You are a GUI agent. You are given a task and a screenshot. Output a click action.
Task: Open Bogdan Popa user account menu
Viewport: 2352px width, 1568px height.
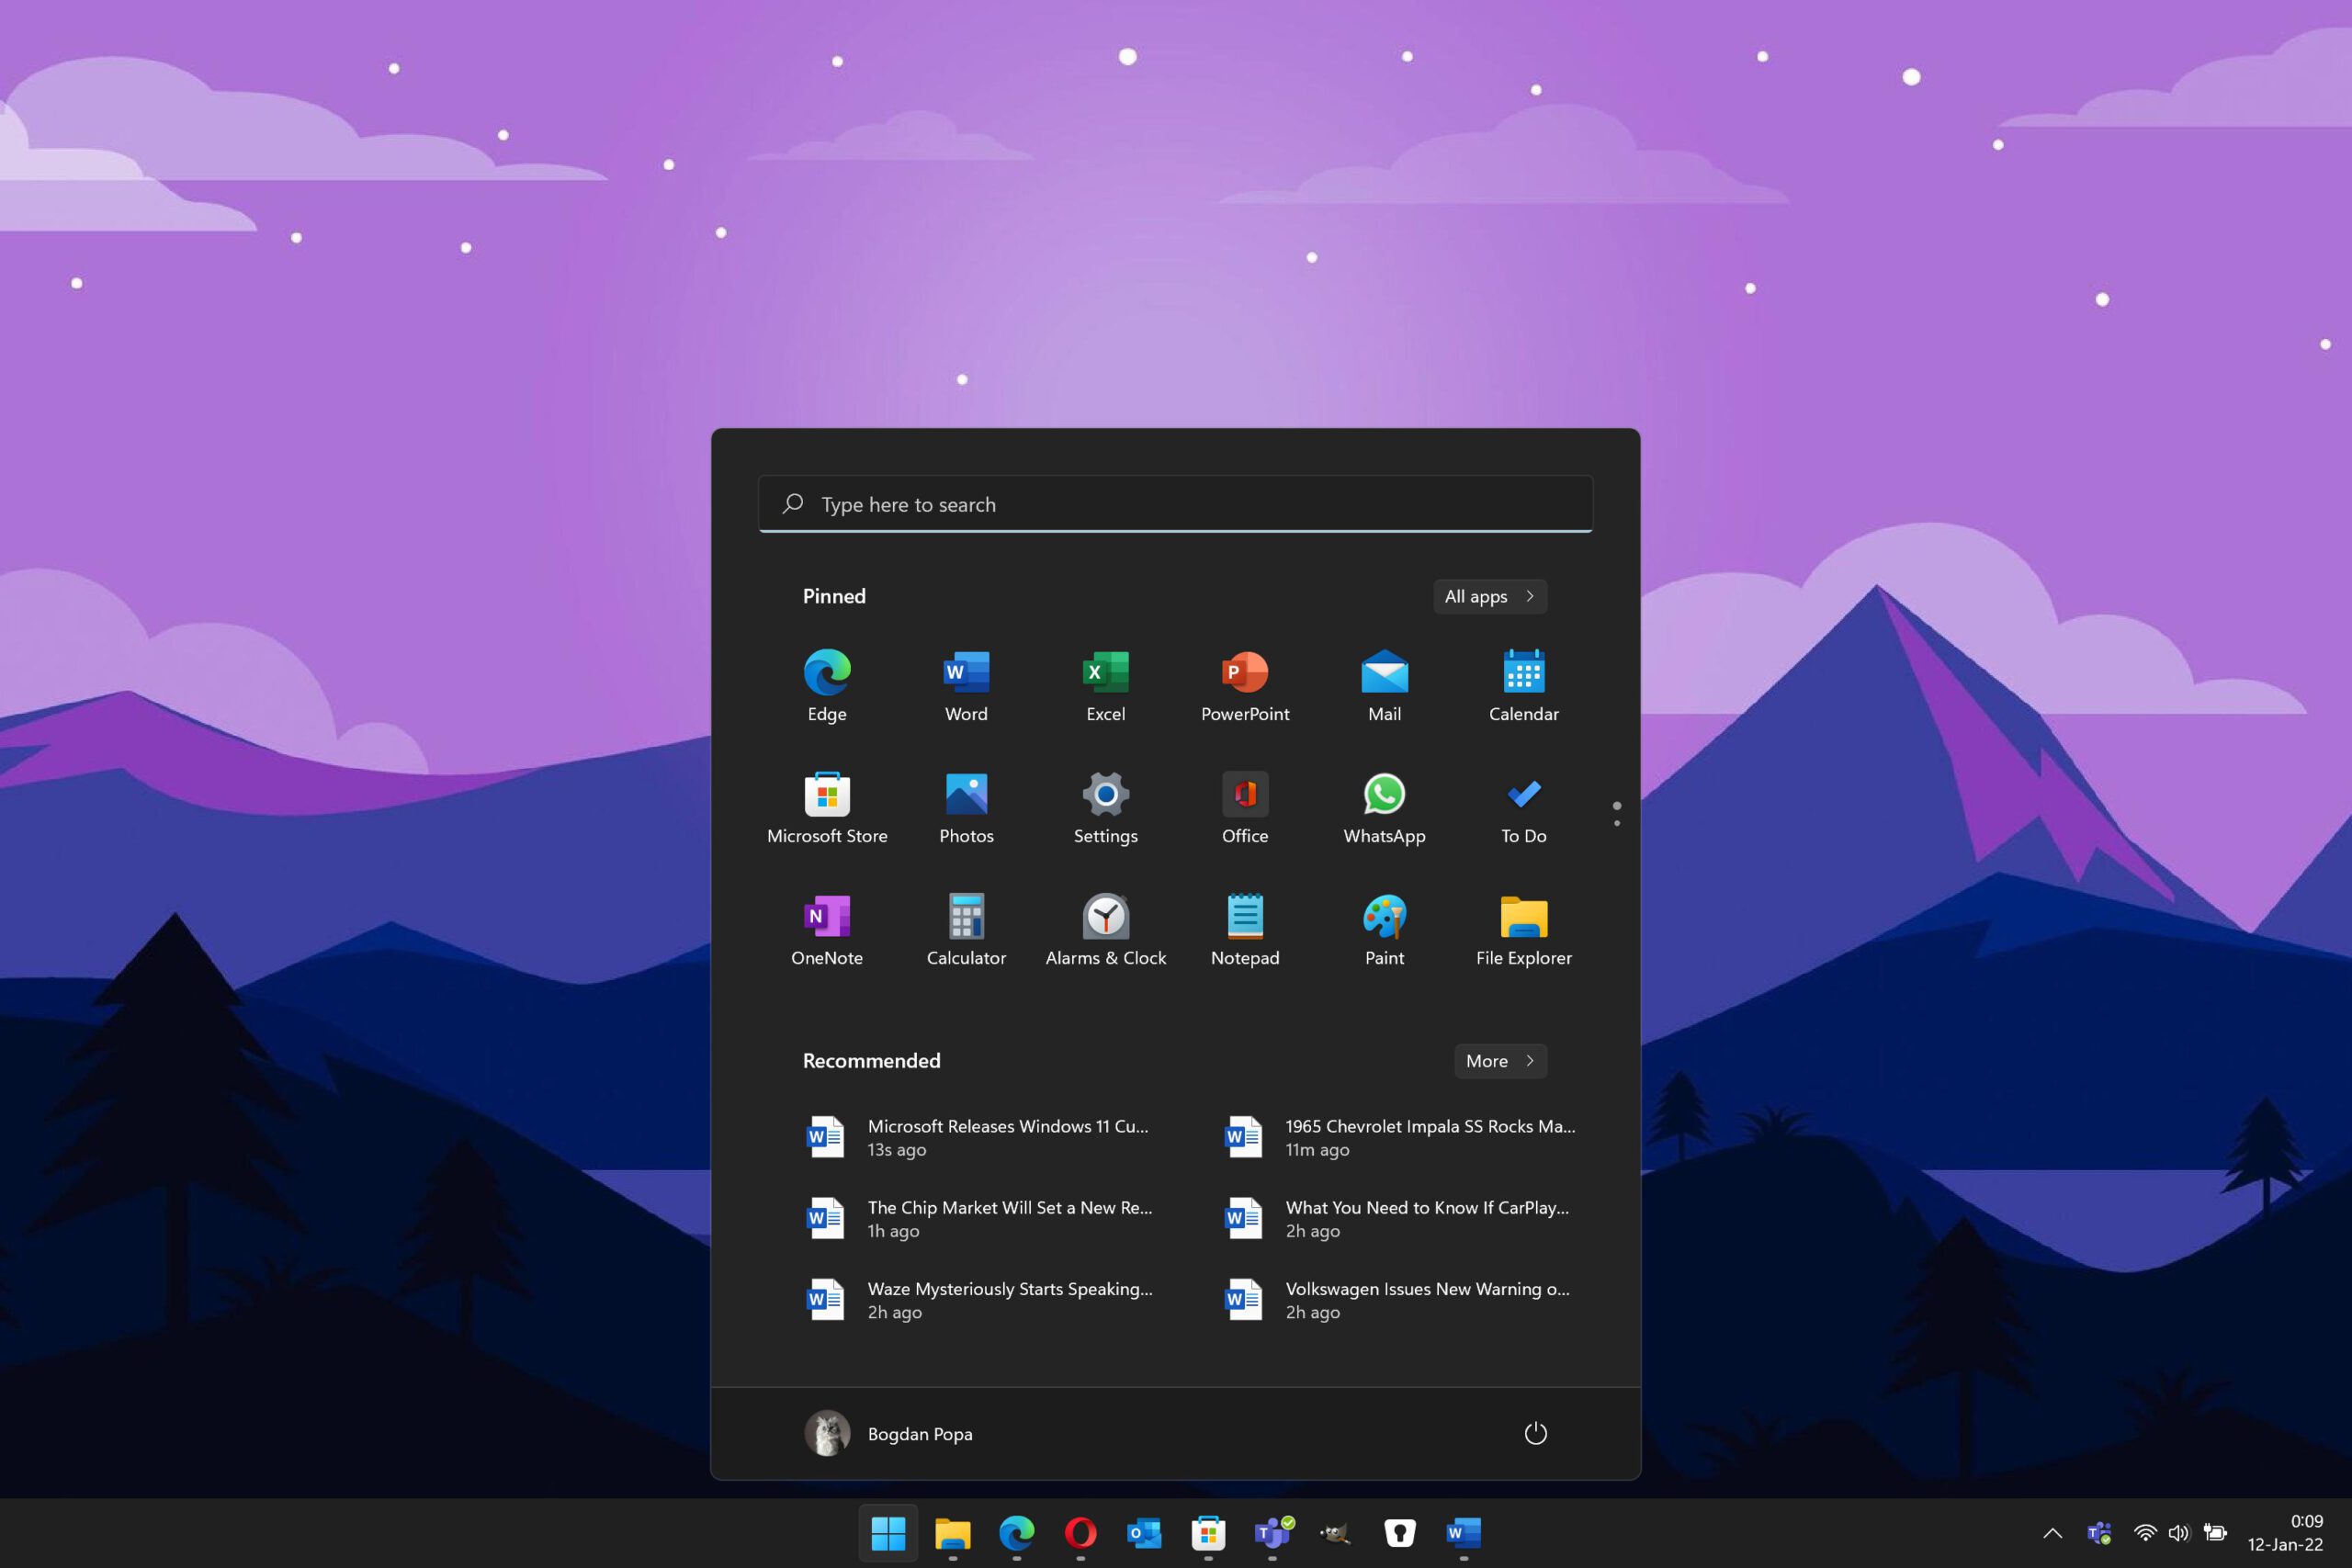point(889,1433)
